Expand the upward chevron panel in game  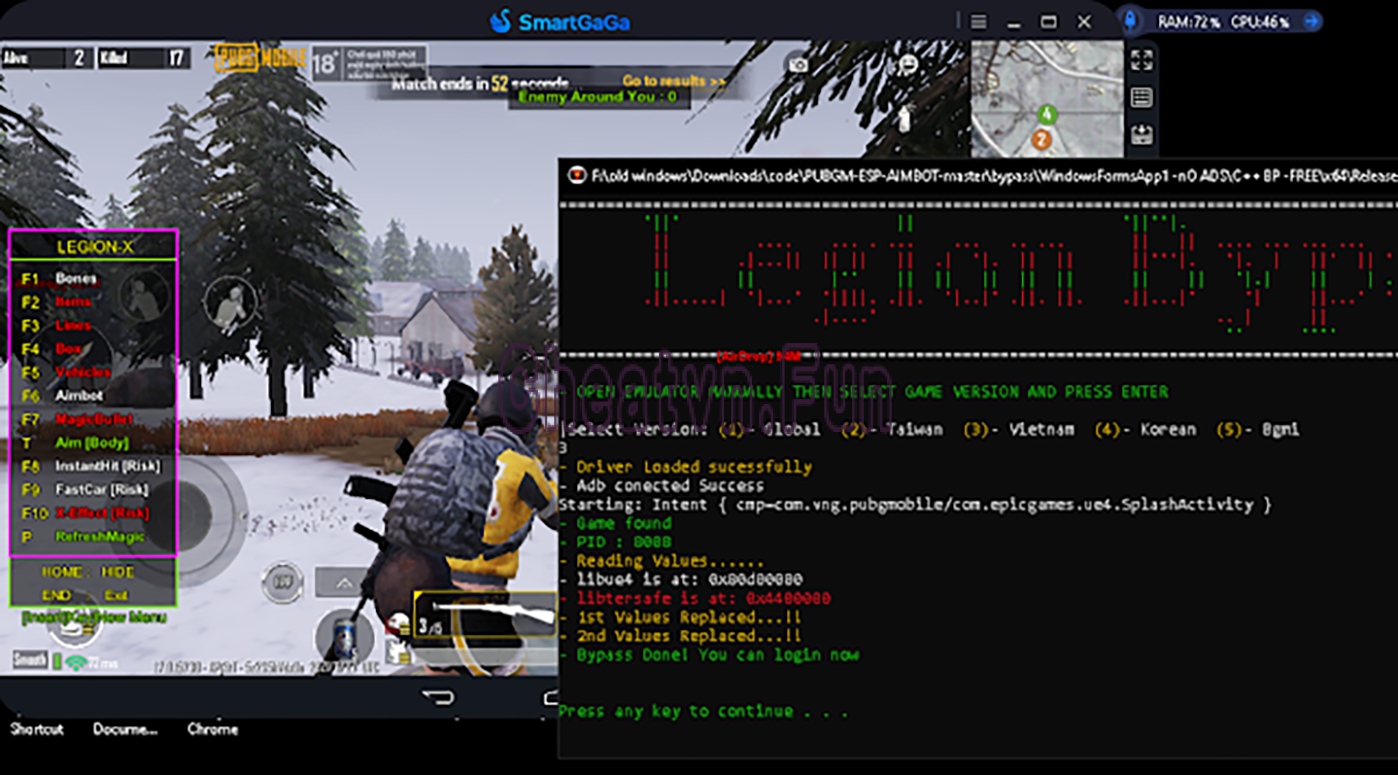pos(343,583)
